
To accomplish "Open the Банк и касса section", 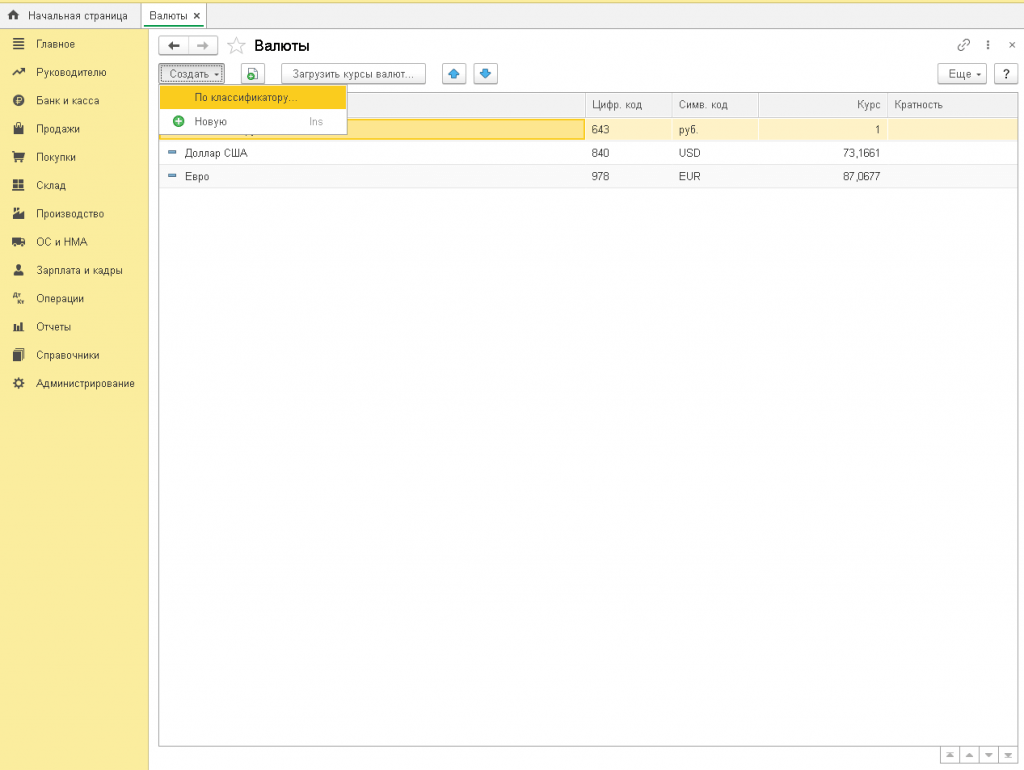I will [x=67, y=101].
